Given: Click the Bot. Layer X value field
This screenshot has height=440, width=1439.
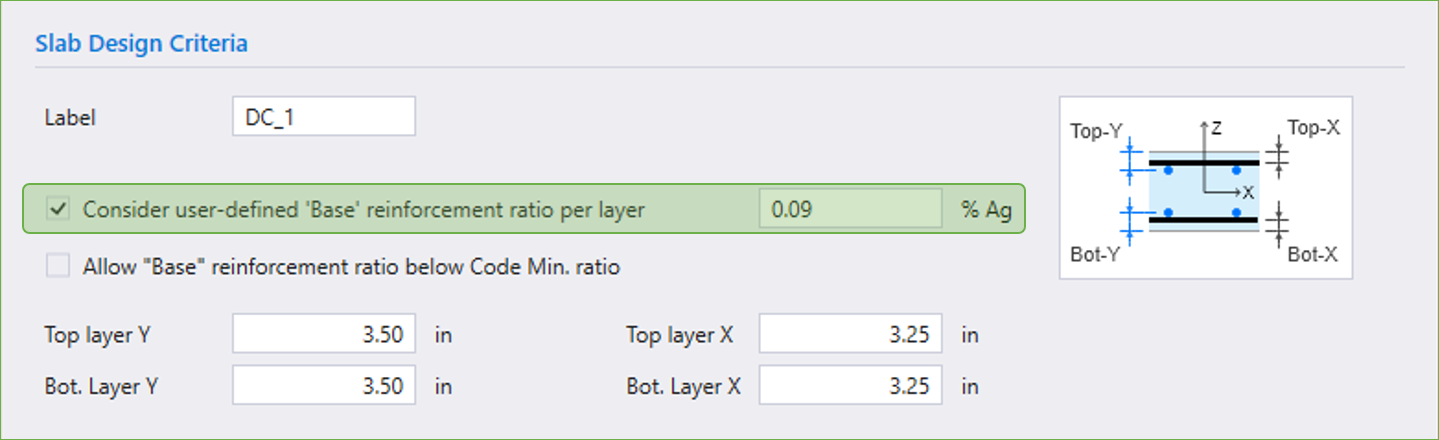Looking at the screenshot, I should [850, 386].
